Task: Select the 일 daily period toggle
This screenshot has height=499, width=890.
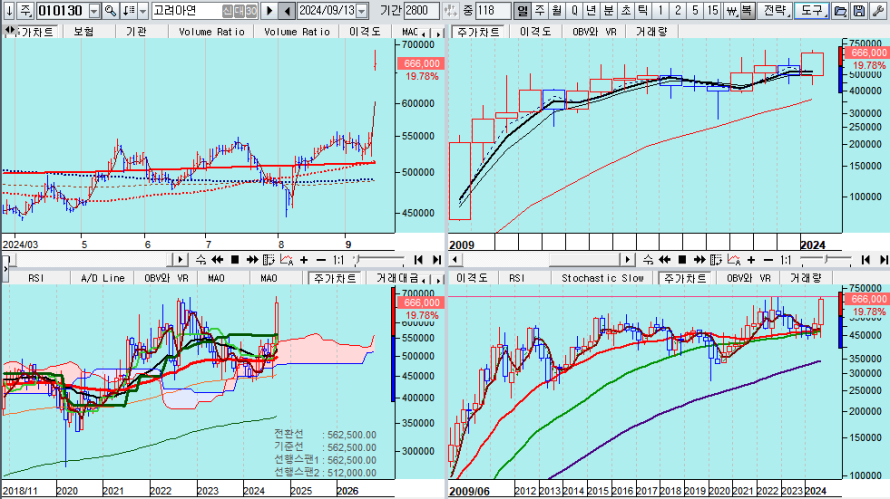Action: click(x=522, y=10)
